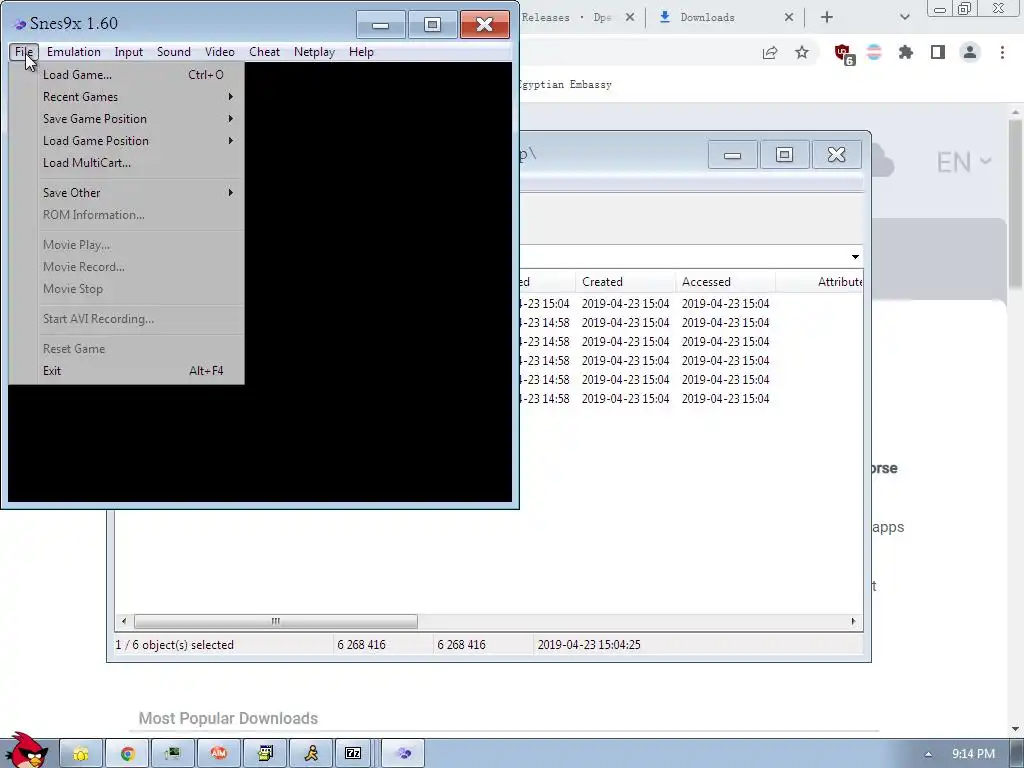Open the Video menu in Snes9x

(x=219, y=52)
